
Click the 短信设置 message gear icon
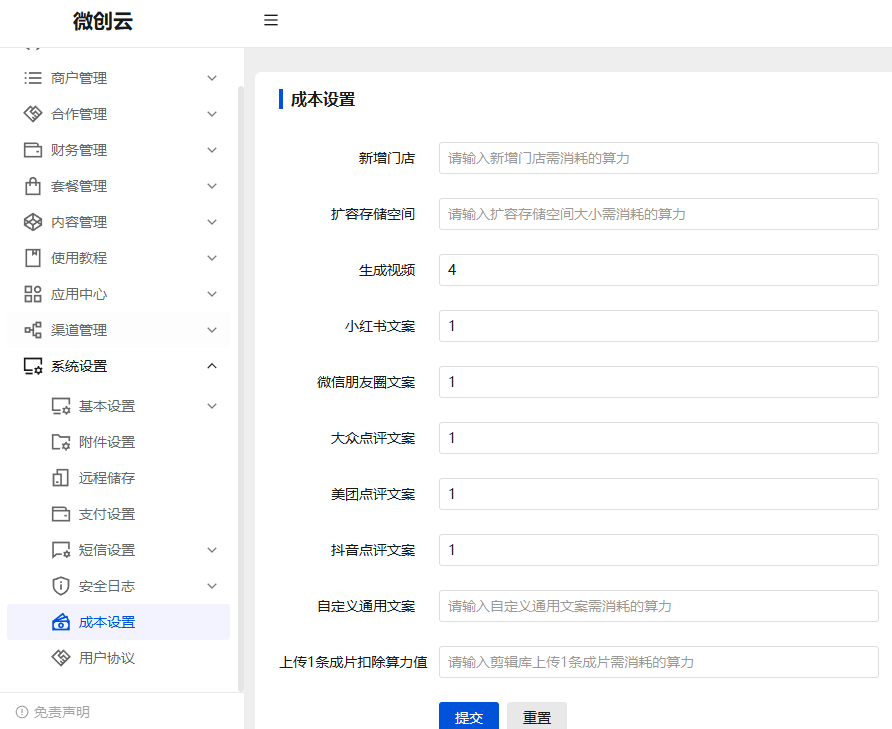(x=61, y=550)
